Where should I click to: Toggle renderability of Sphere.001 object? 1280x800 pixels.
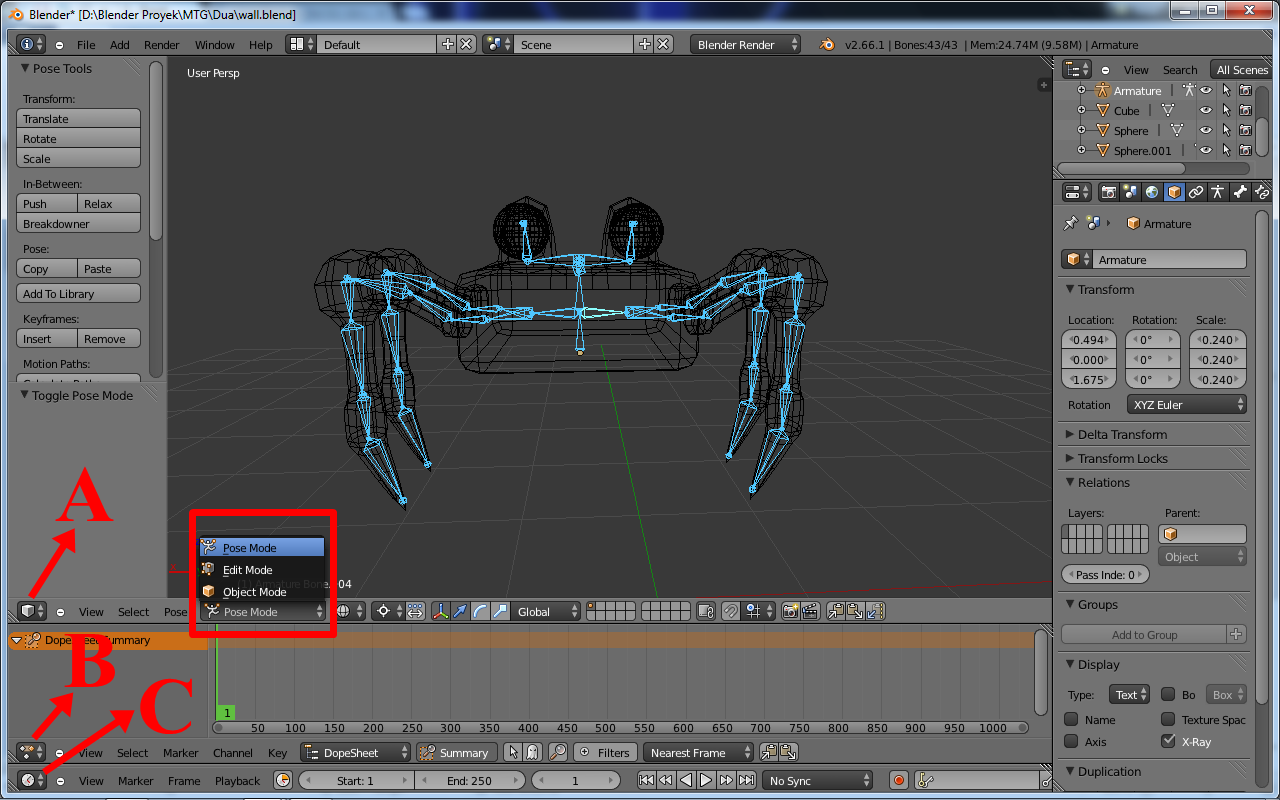1245,150
